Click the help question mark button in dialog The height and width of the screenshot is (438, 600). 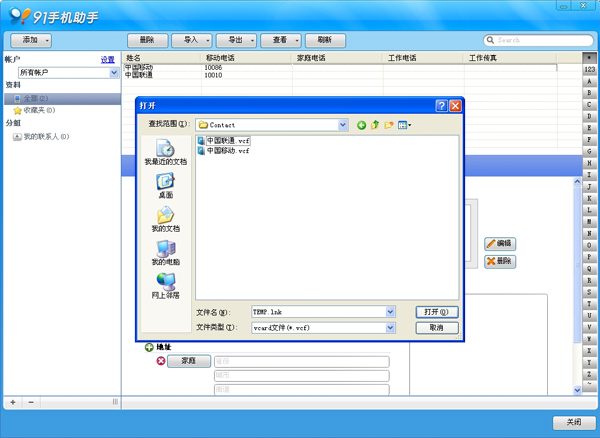point(442,106)
